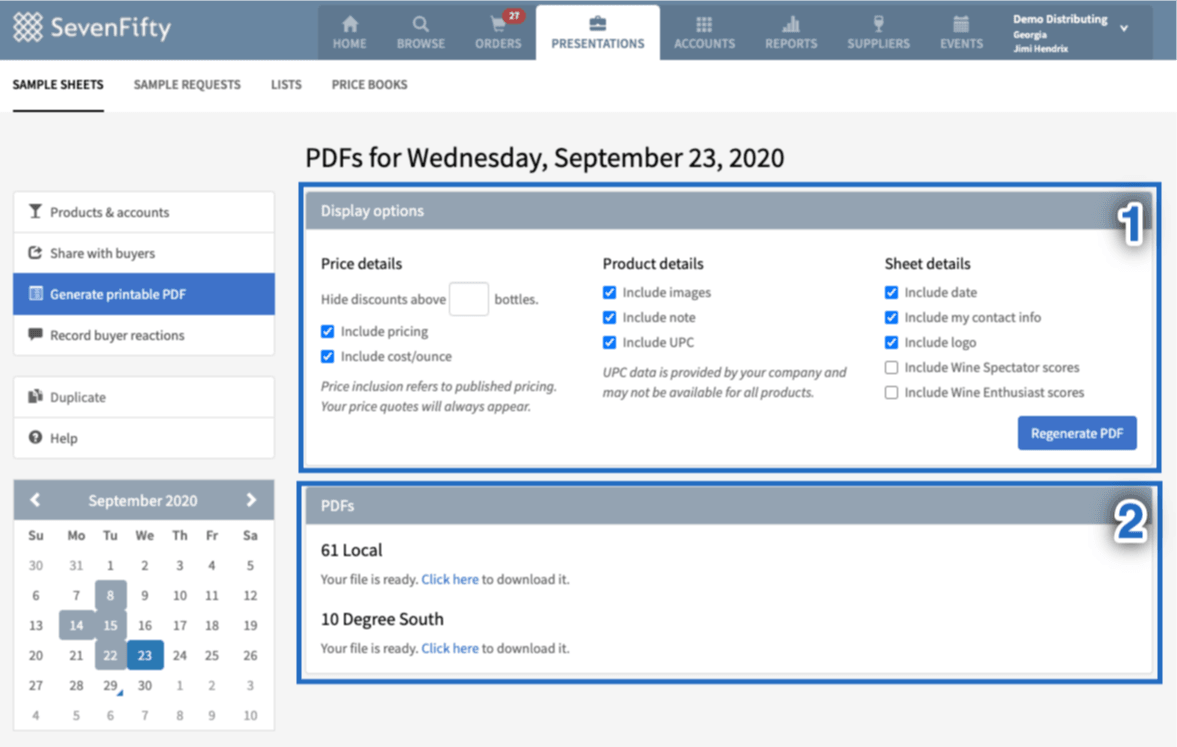This screenshot has height=747, width=1177.
Task: Select Products & accounts sidebar item
Action: 143,212
